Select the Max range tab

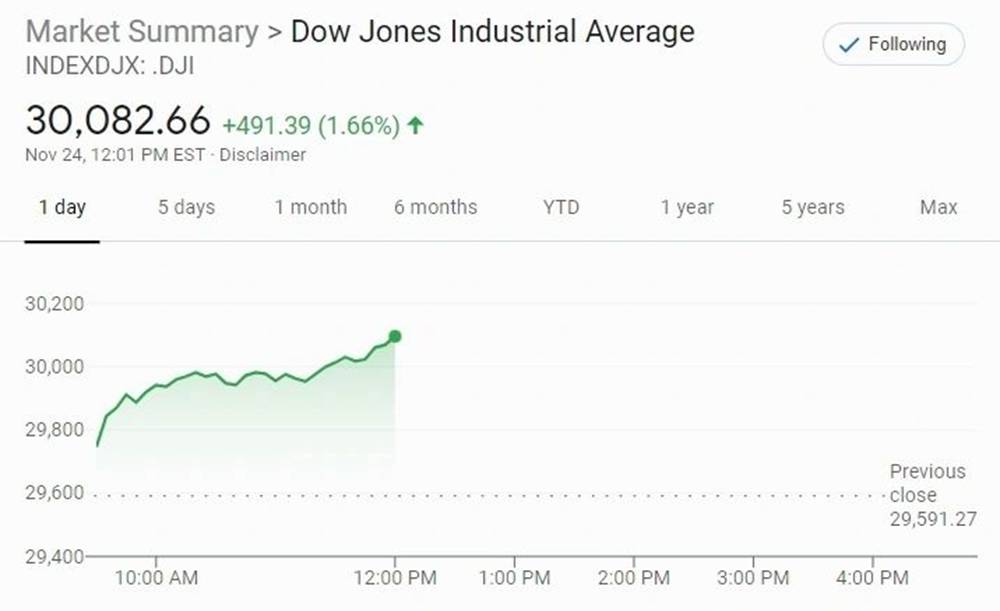coord(938,208)
